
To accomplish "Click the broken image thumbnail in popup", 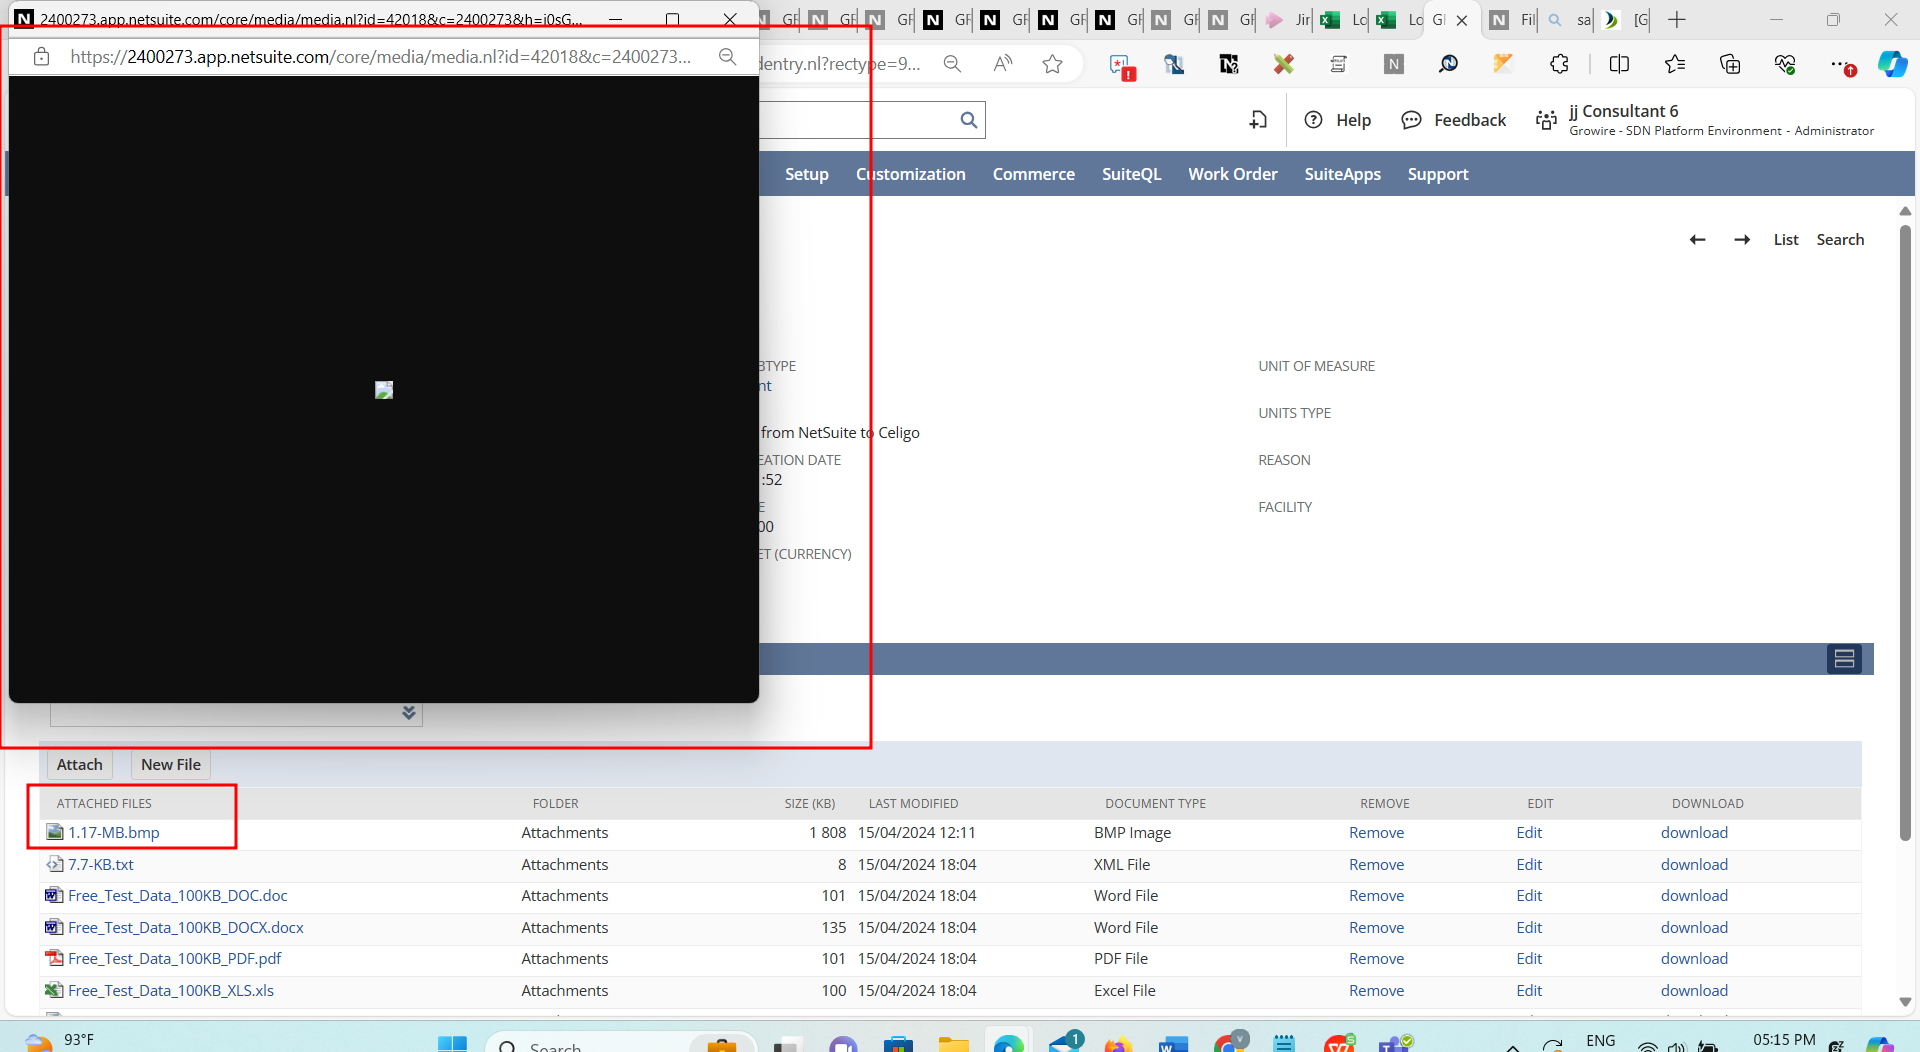I will coord(384,390).
